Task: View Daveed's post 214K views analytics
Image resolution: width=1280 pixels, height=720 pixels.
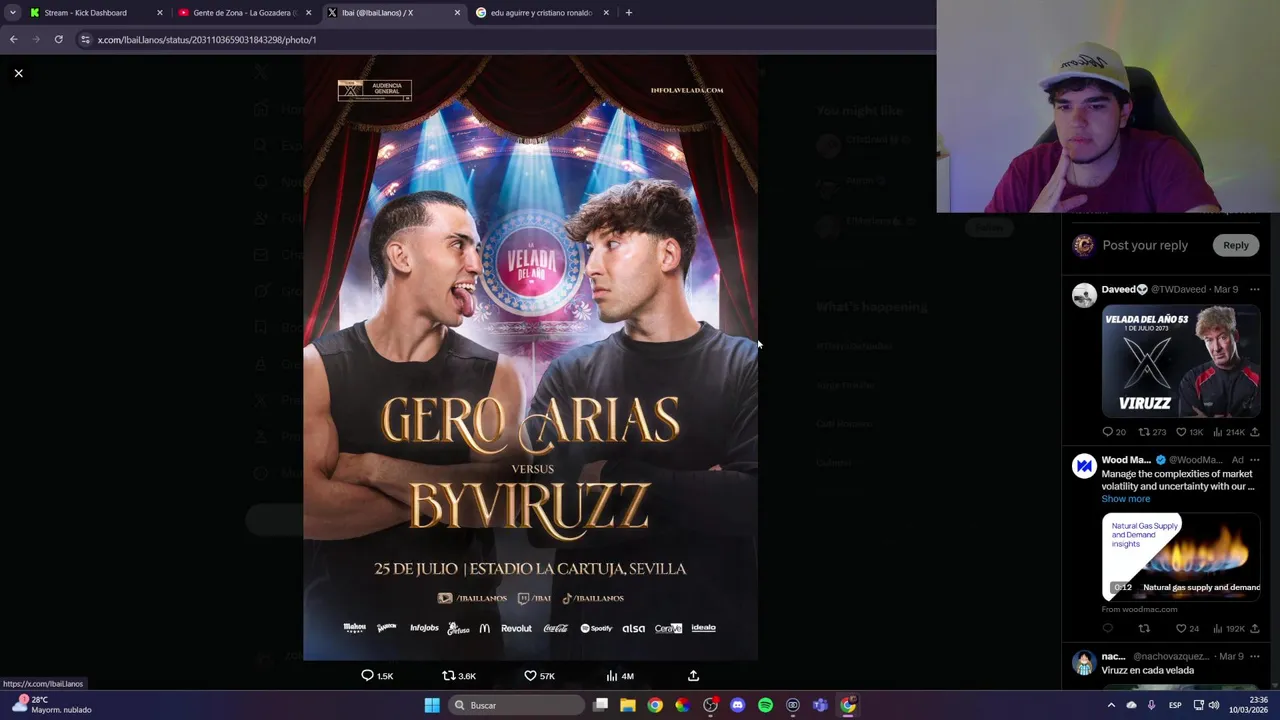Action: (x=1228, y=432)
